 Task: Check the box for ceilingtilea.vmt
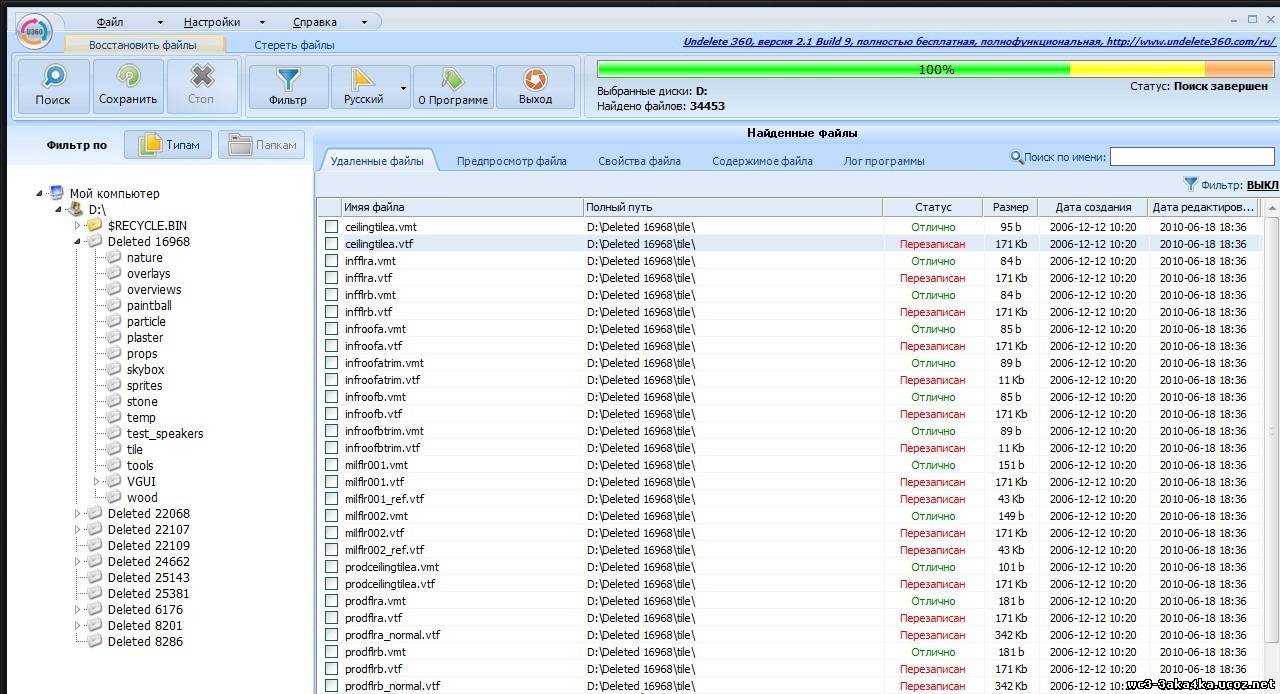331,227
